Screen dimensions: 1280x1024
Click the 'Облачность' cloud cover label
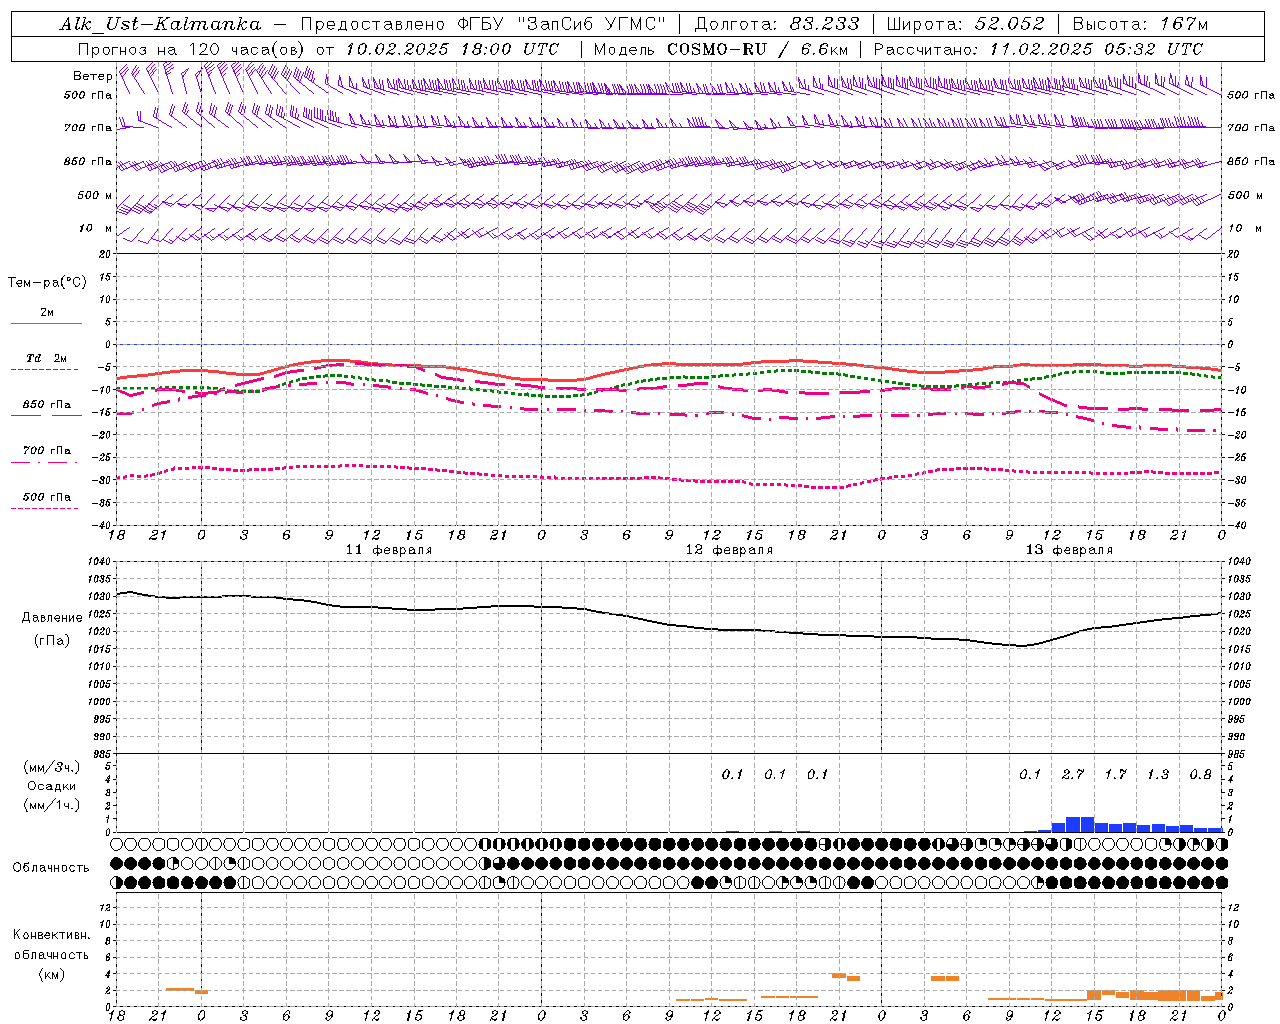(51, 868)
